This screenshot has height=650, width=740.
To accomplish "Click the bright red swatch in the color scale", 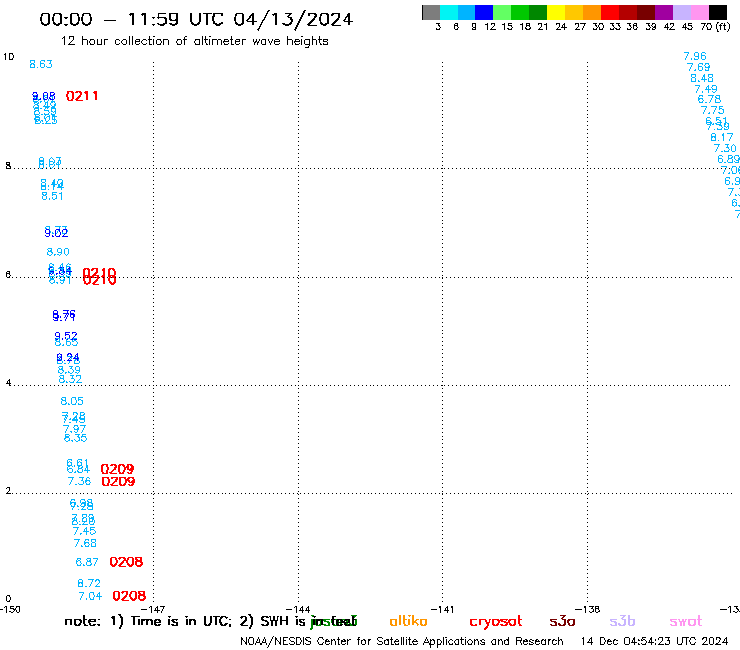I will (610, 12).
